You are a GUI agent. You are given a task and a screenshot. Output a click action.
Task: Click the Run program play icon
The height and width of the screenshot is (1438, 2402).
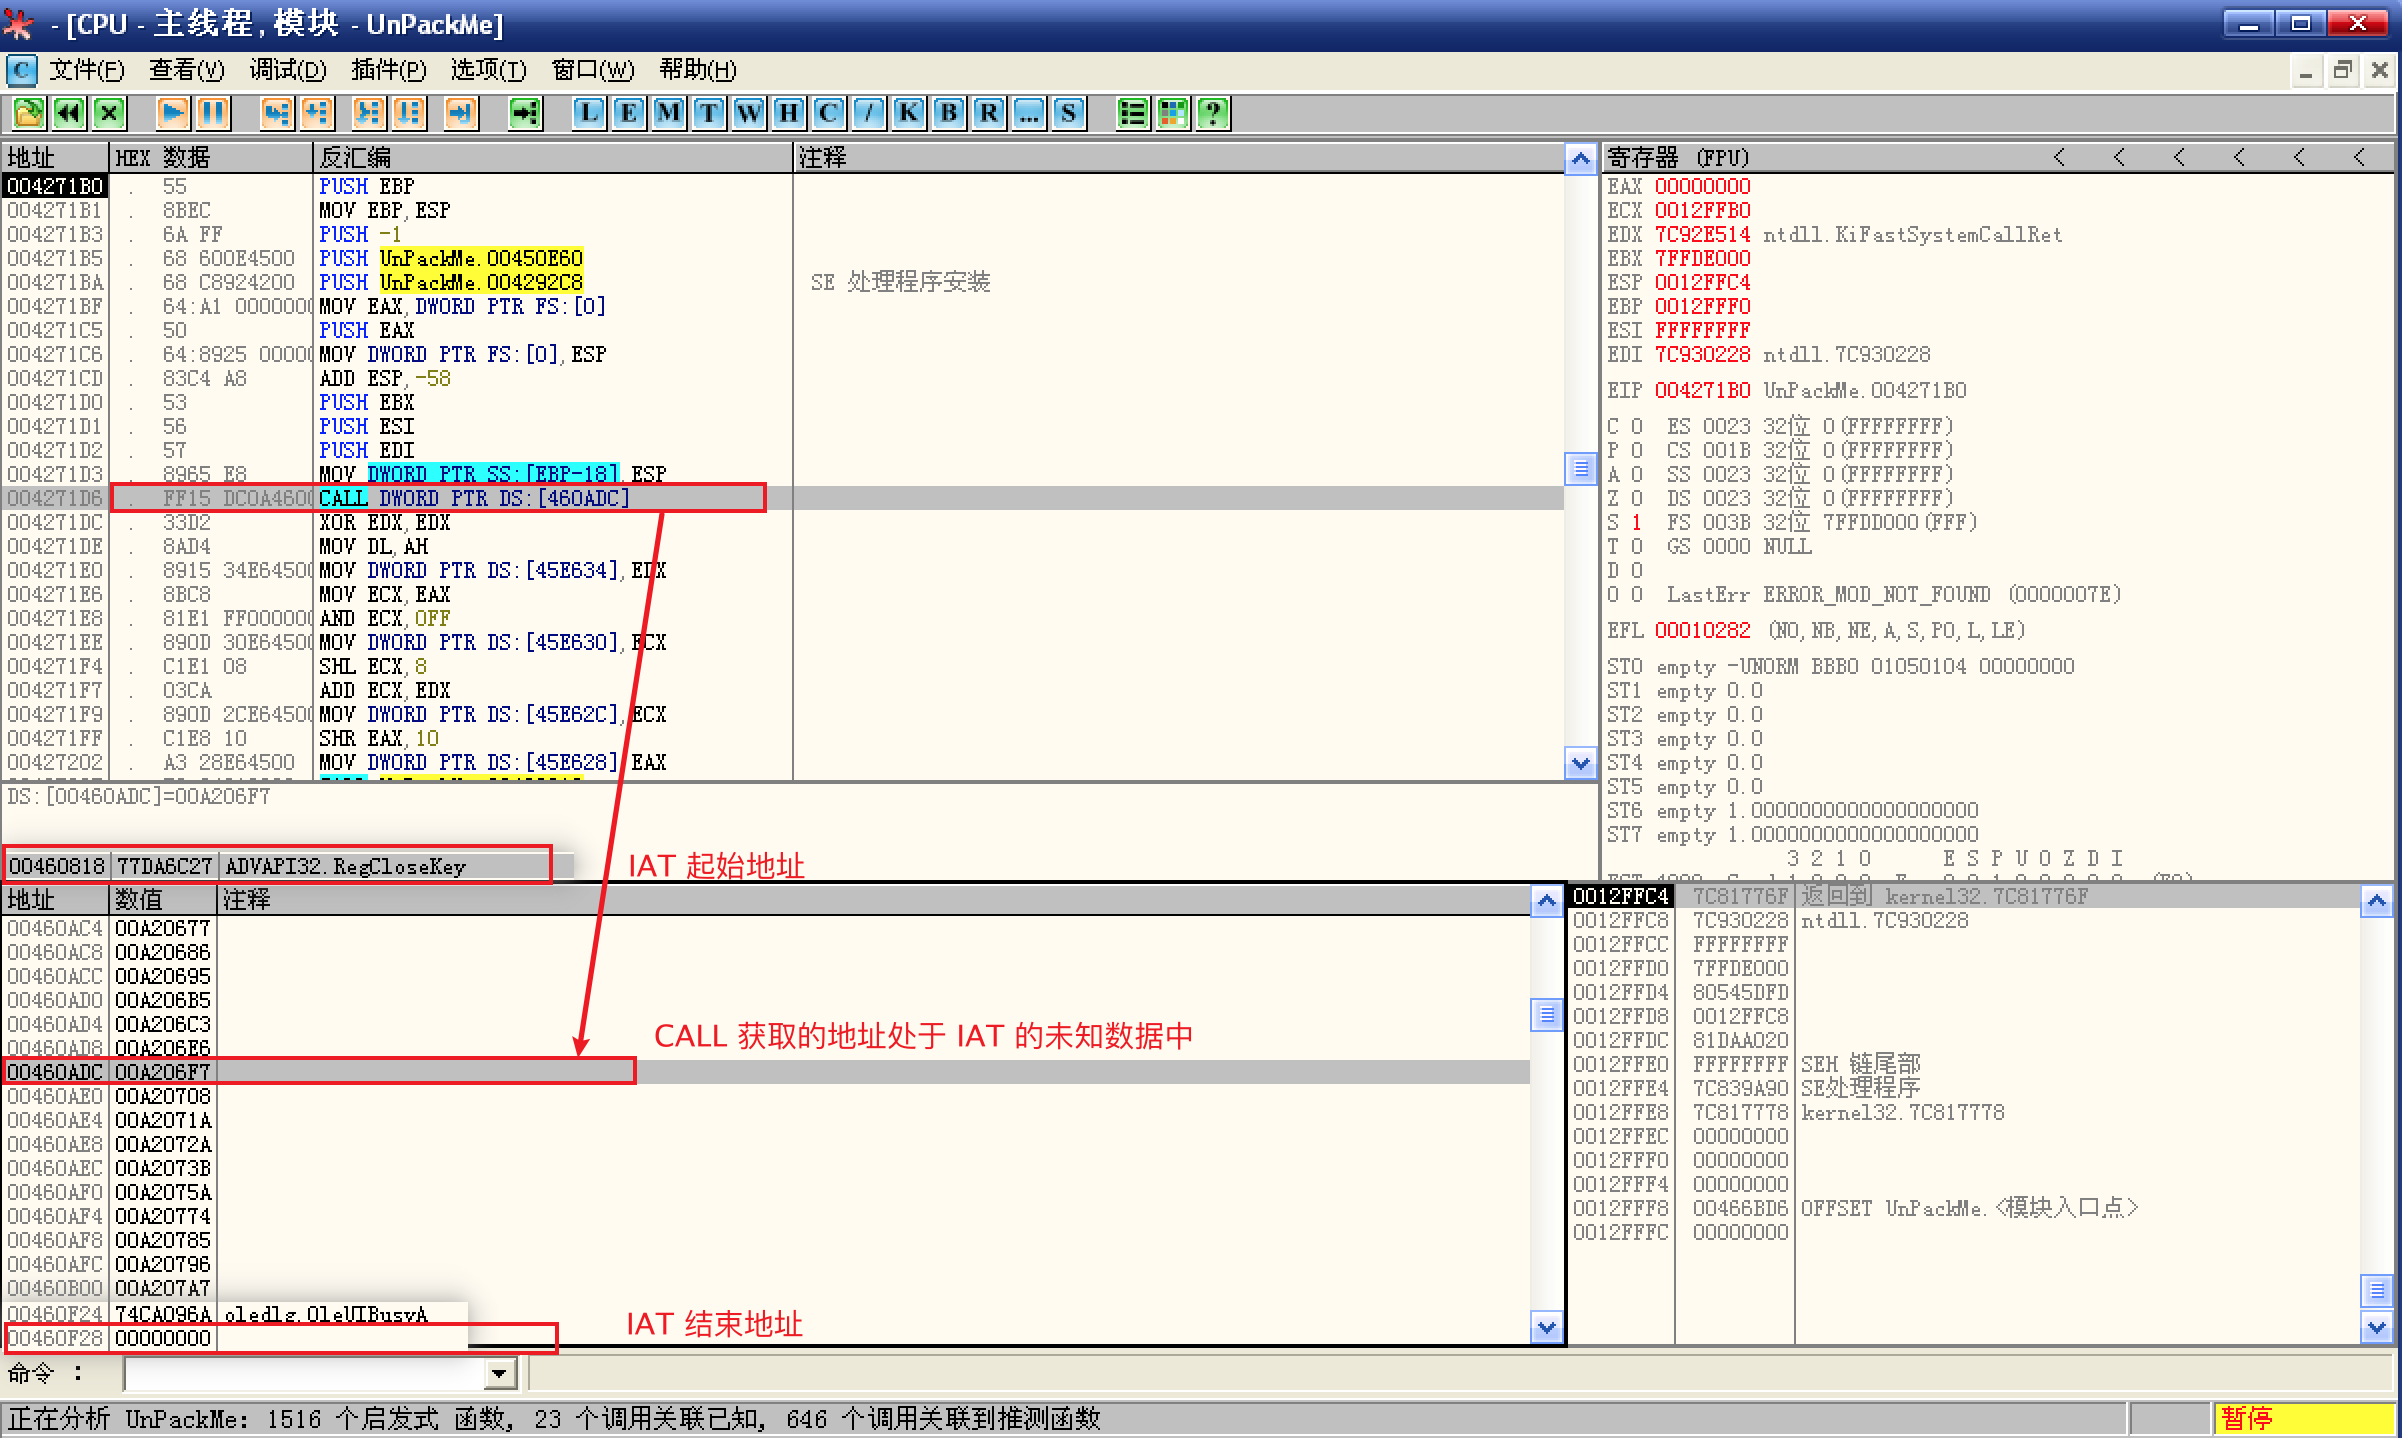pyautogui.click(x=172, y=113)
